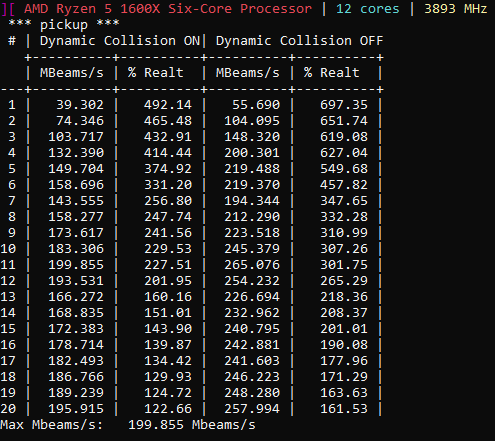Click value 168.835 in row 14
This screenshot has height=441, width=495.
tap(76, 313)
